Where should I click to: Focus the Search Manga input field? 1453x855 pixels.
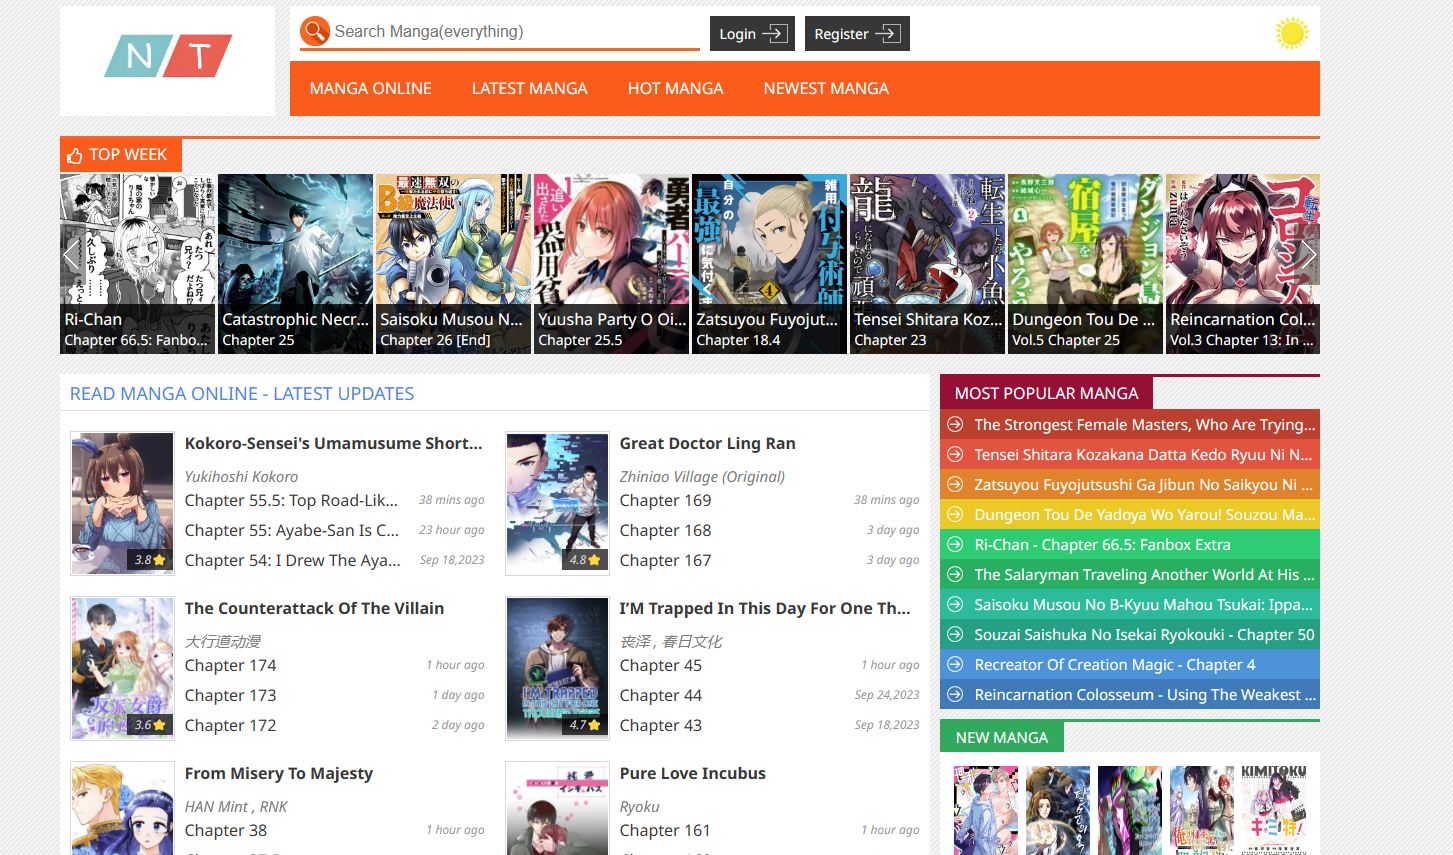pos(516,32)
